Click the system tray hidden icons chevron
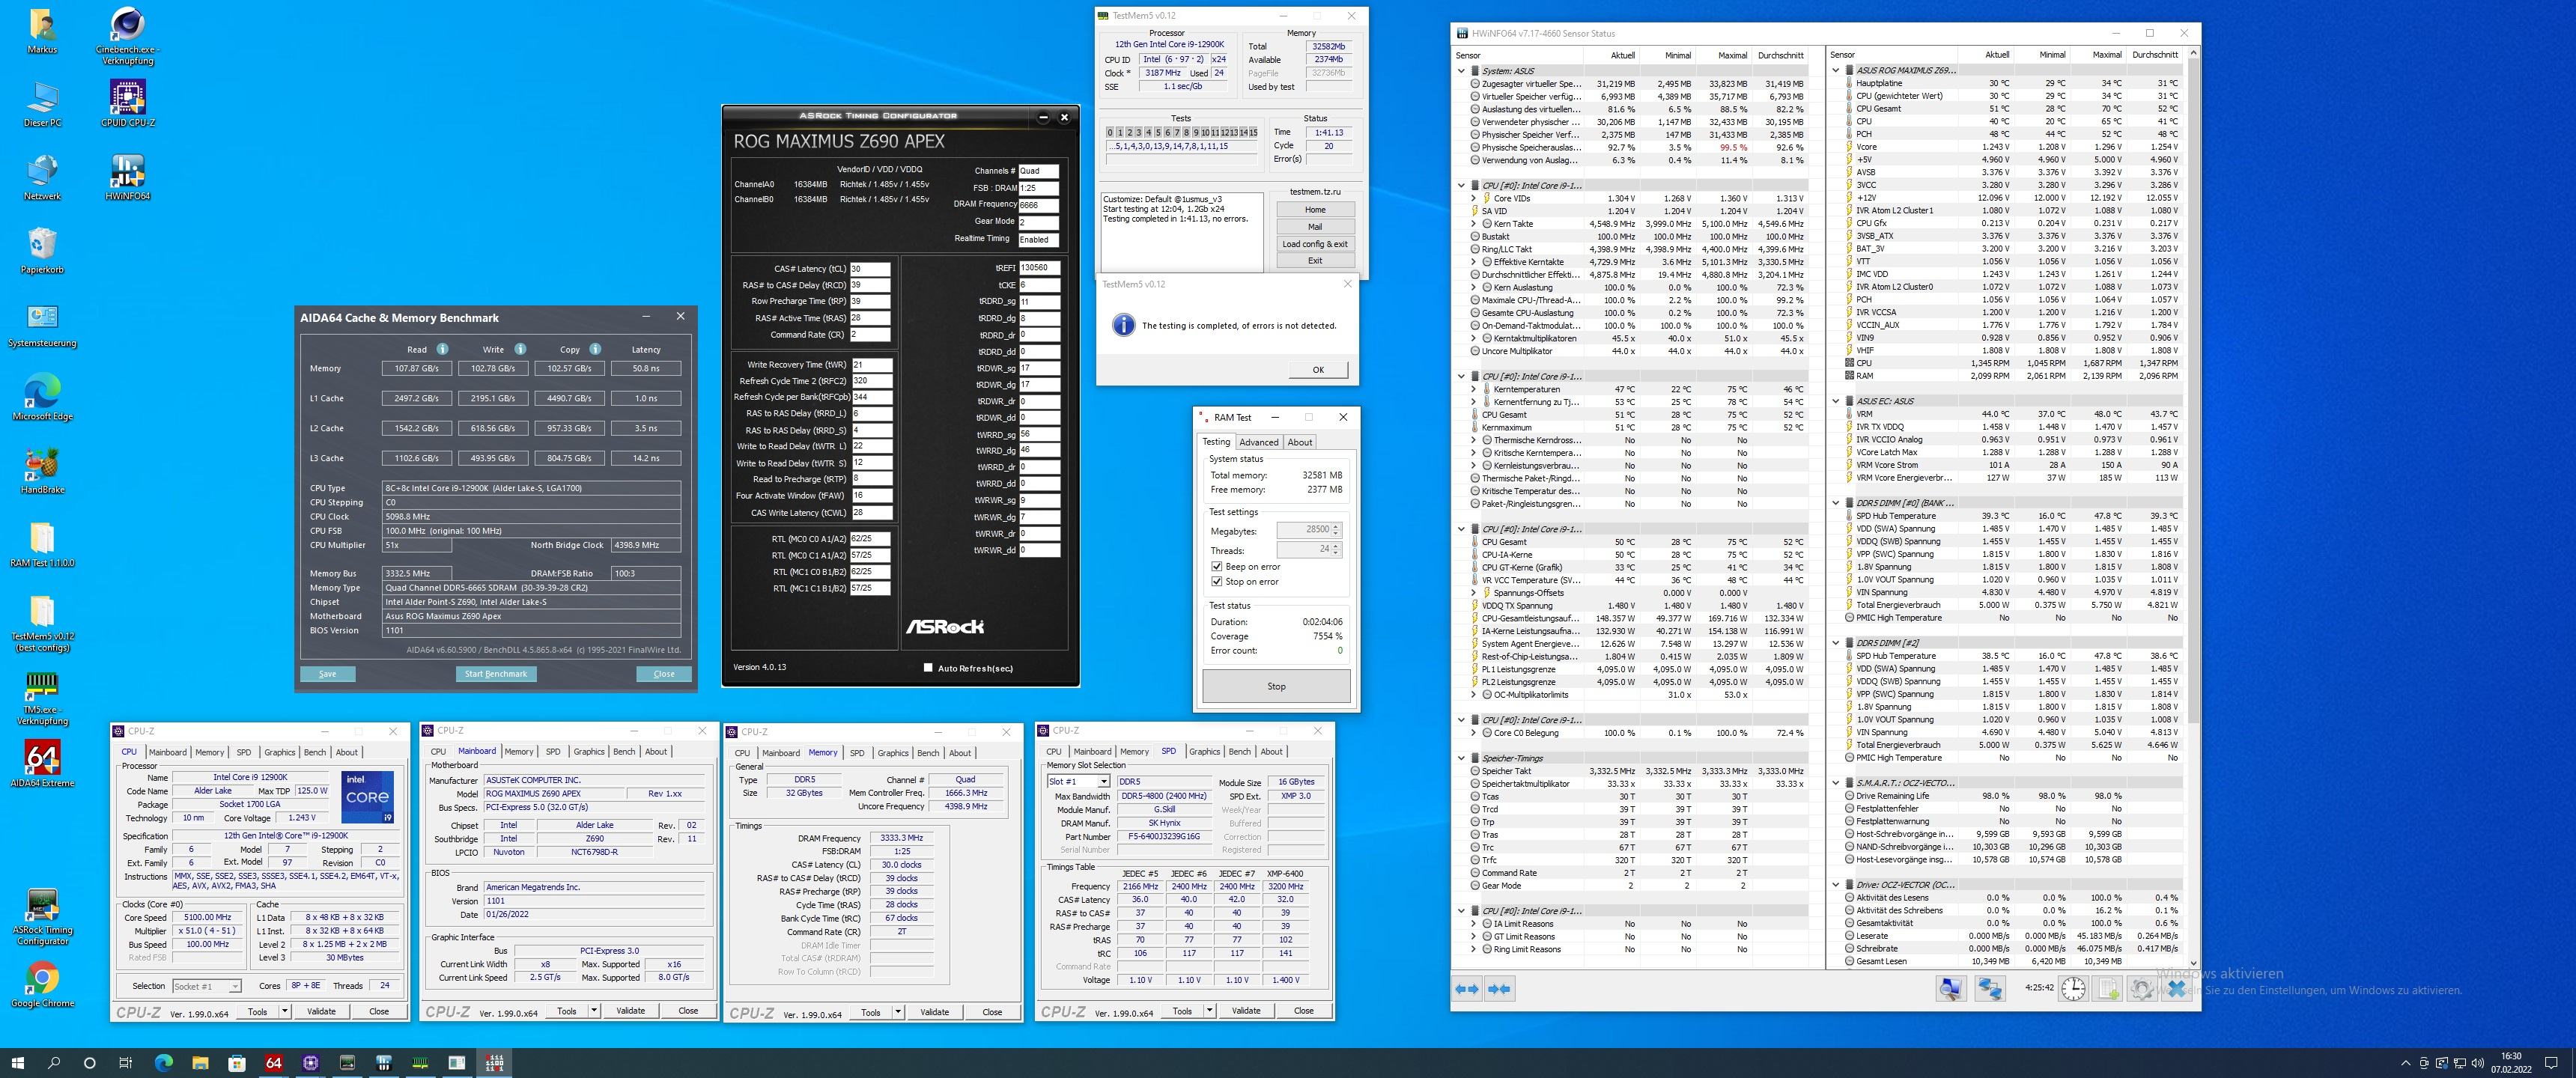This screenshot has width=2576, height=1078. [2406, 1063]
